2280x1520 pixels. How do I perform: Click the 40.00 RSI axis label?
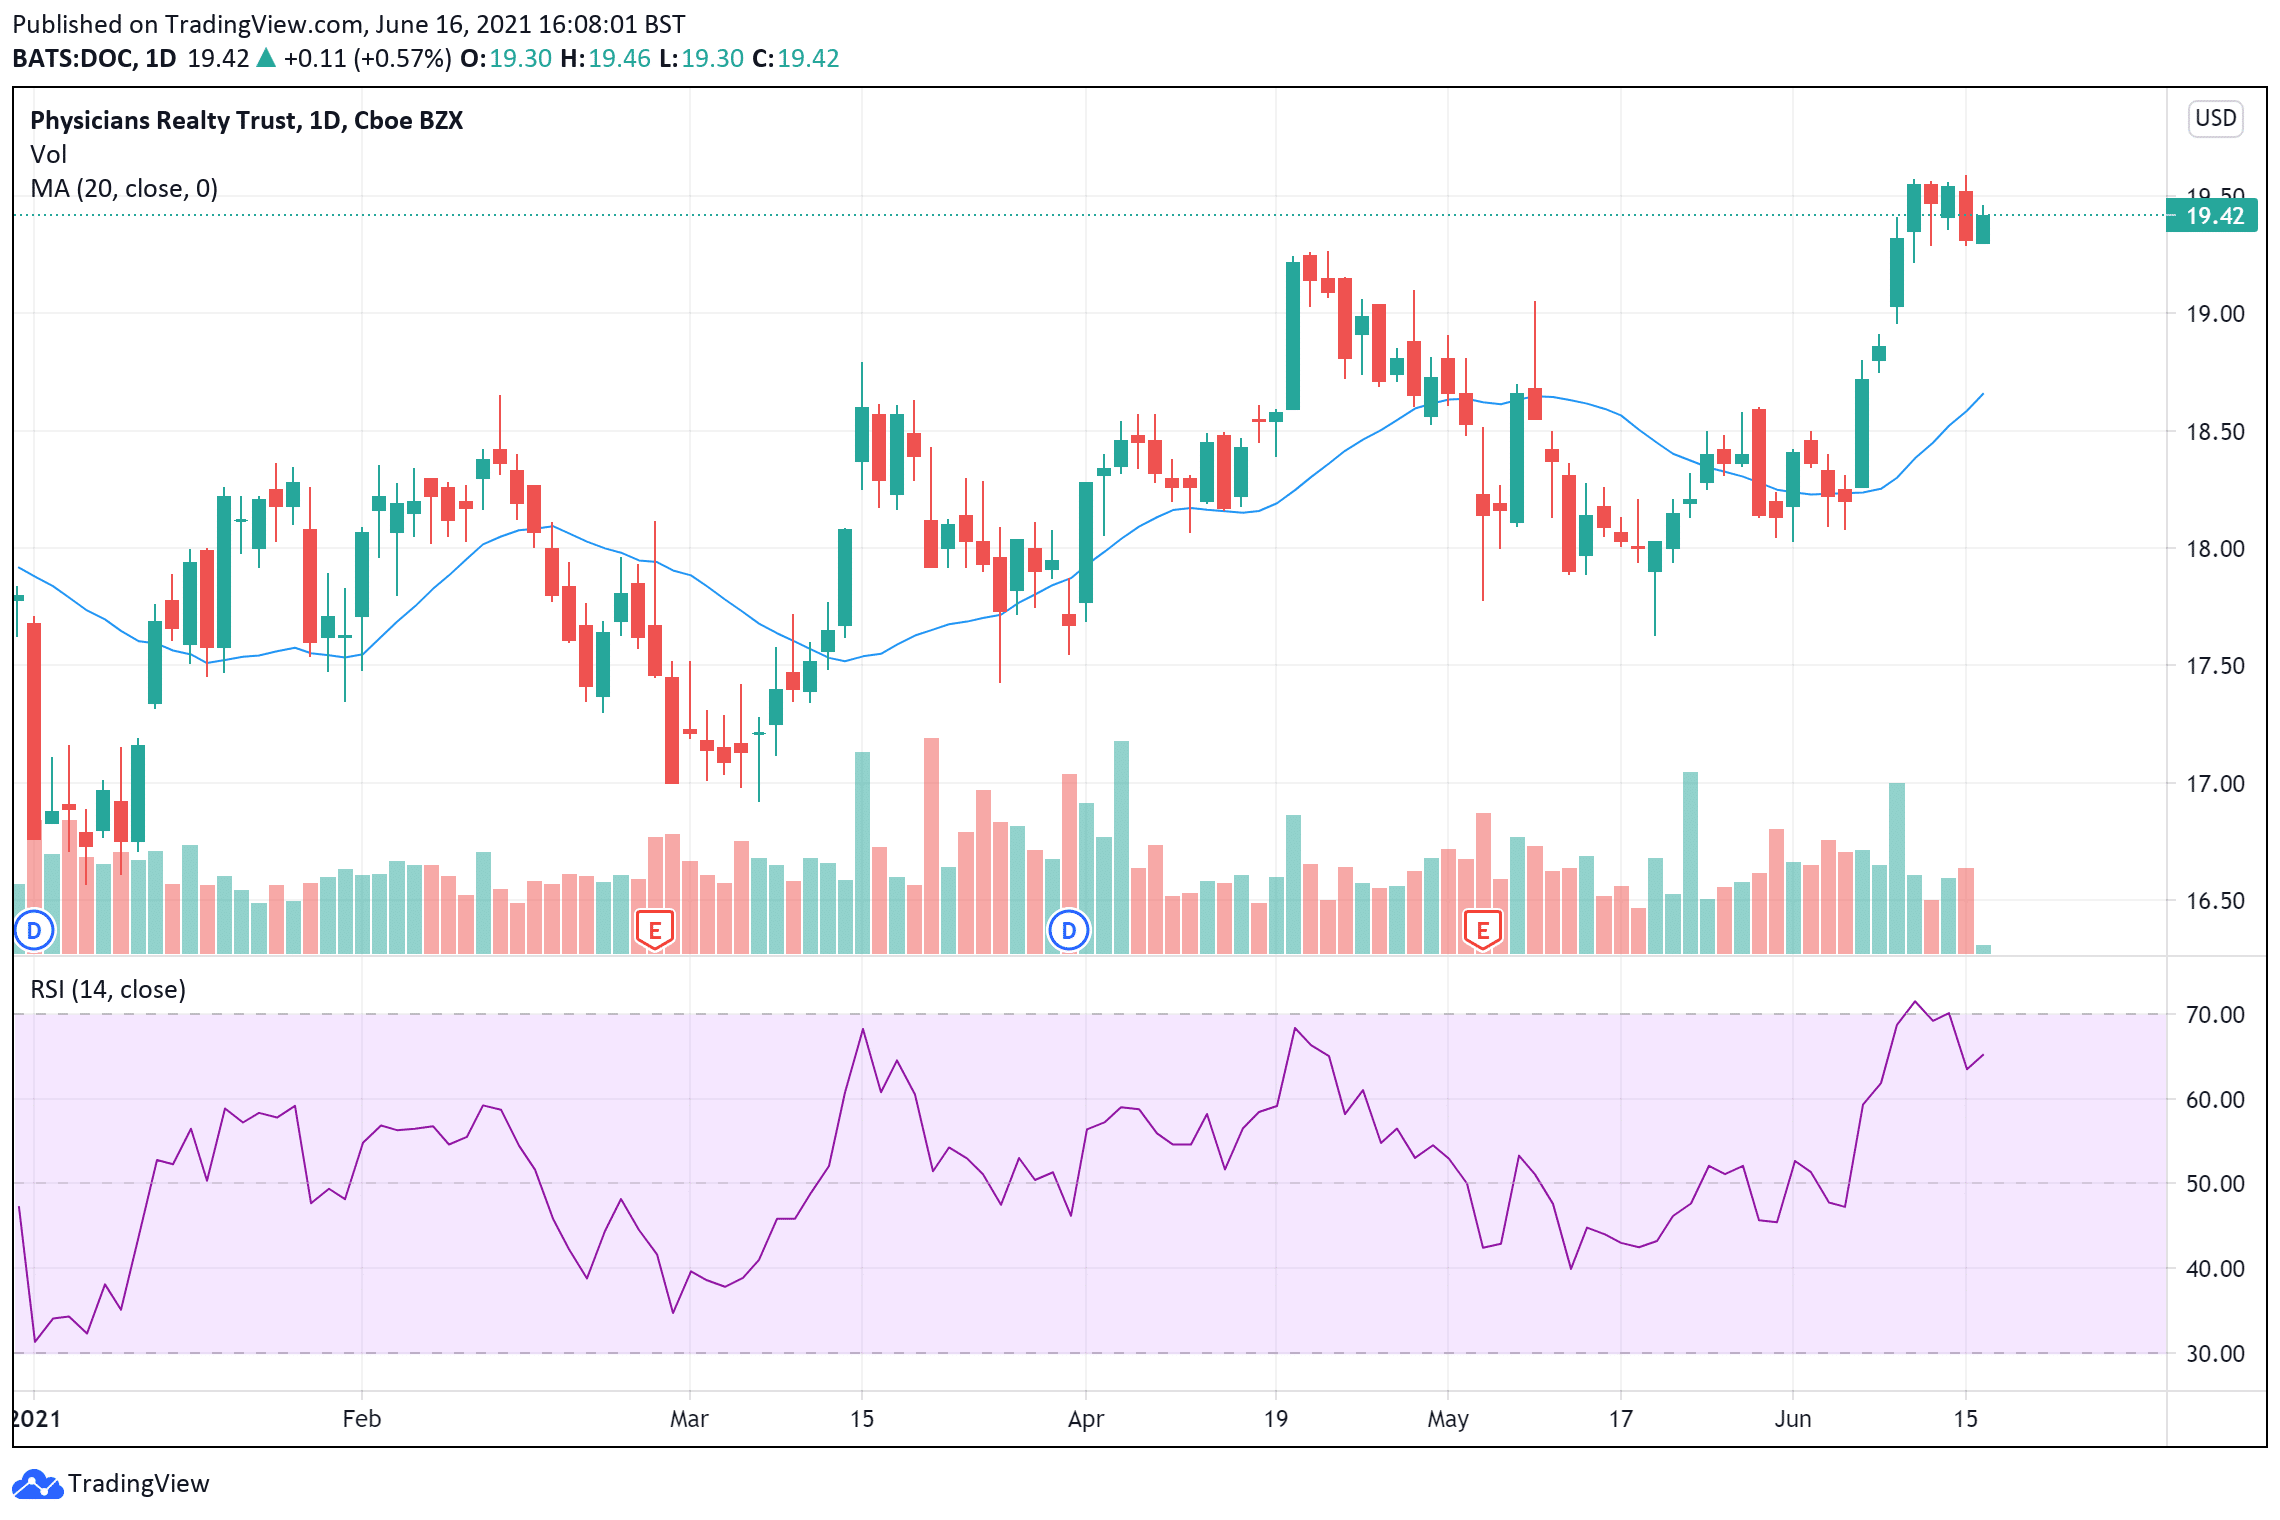pyautogui.click(x=2215, y=1269)
